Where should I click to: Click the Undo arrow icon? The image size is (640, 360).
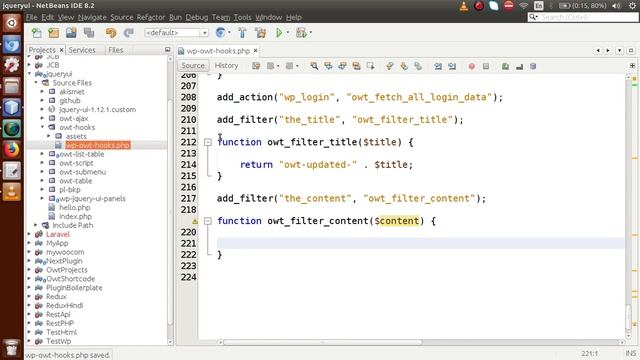tap(111, 33)
